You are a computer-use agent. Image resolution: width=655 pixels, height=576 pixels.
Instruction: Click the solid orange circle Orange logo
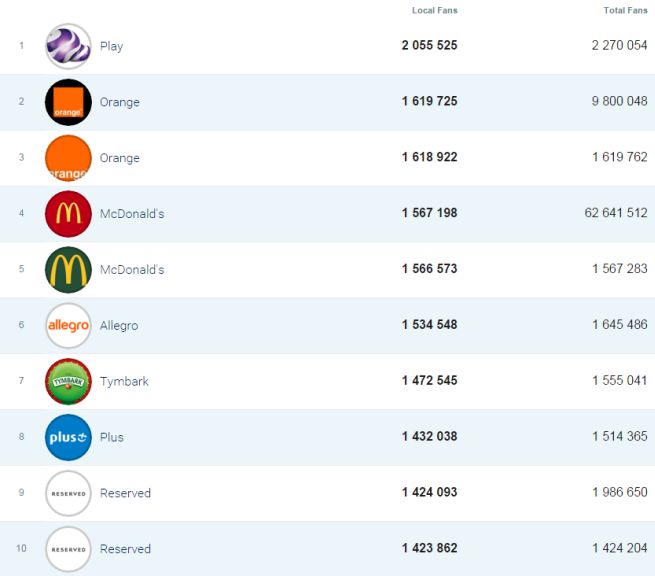pos(68,158)
